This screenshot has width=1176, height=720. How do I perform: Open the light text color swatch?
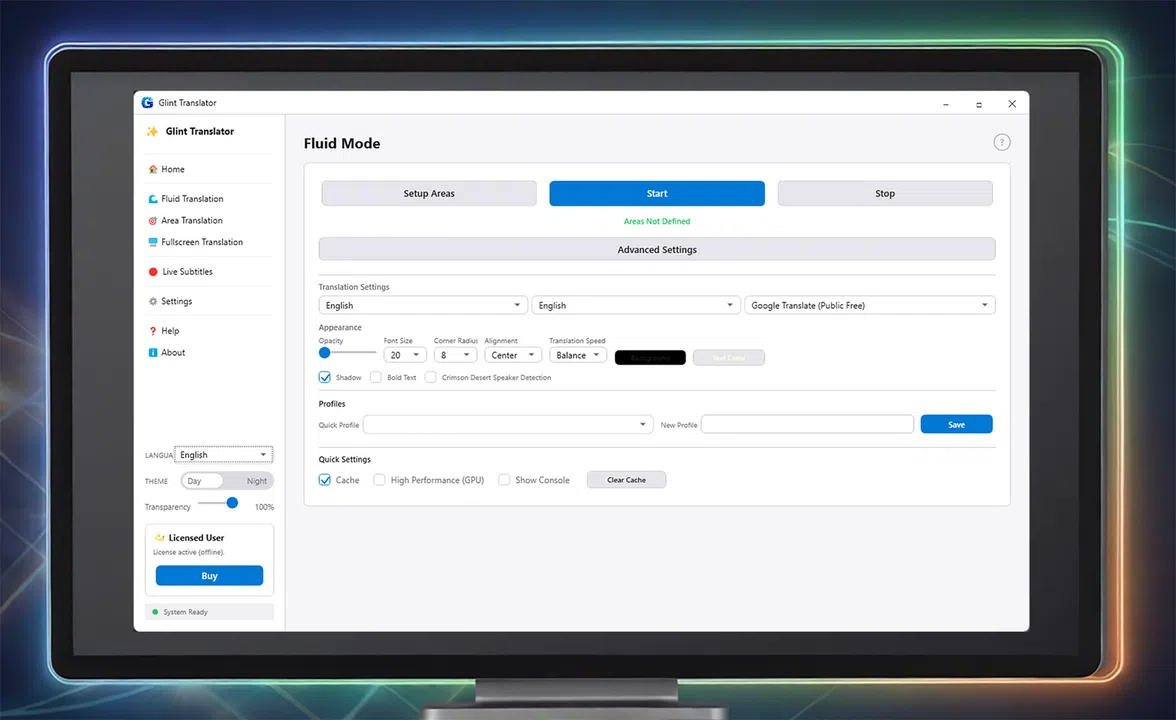pyautogui.click(x=729, y=358)
